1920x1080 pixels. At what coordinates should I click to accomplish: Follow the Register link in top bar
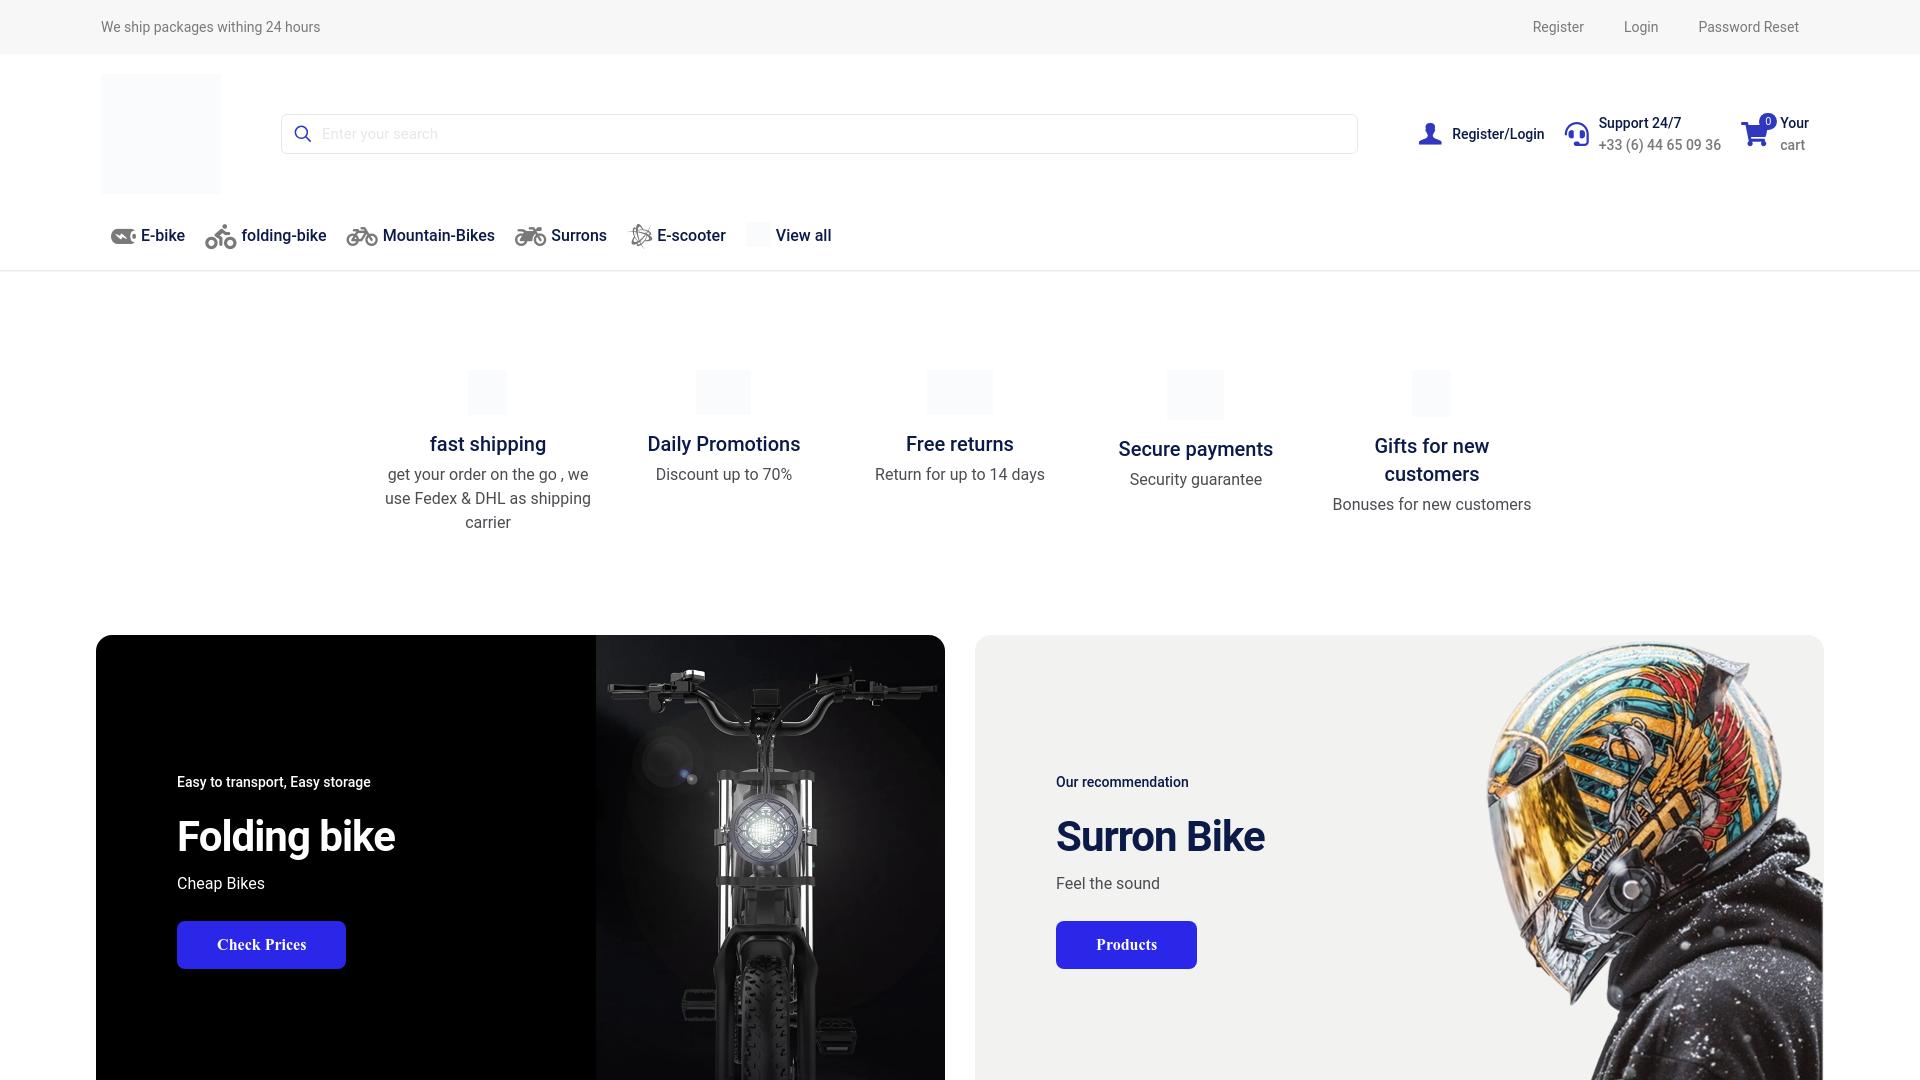coord(1558,27)
